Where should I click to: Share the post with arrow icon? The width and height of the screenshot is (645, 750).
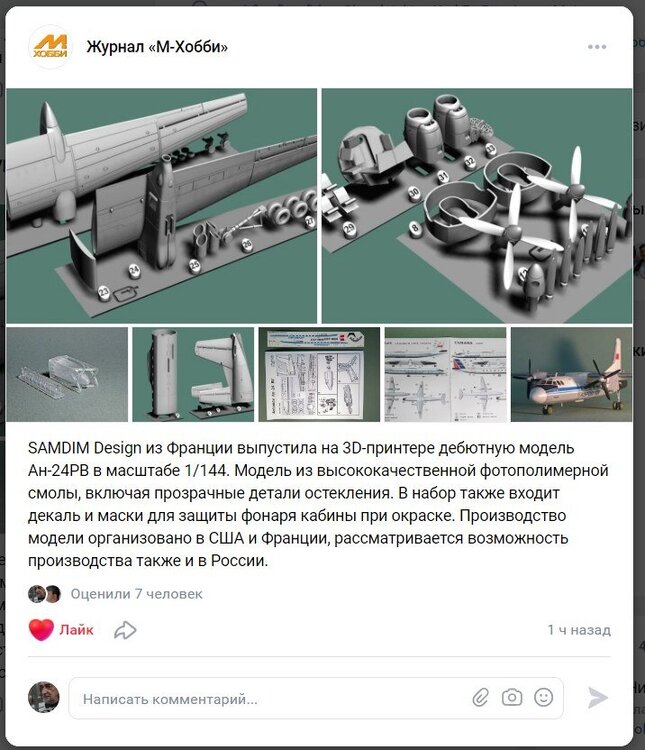[x=125, y=630]
